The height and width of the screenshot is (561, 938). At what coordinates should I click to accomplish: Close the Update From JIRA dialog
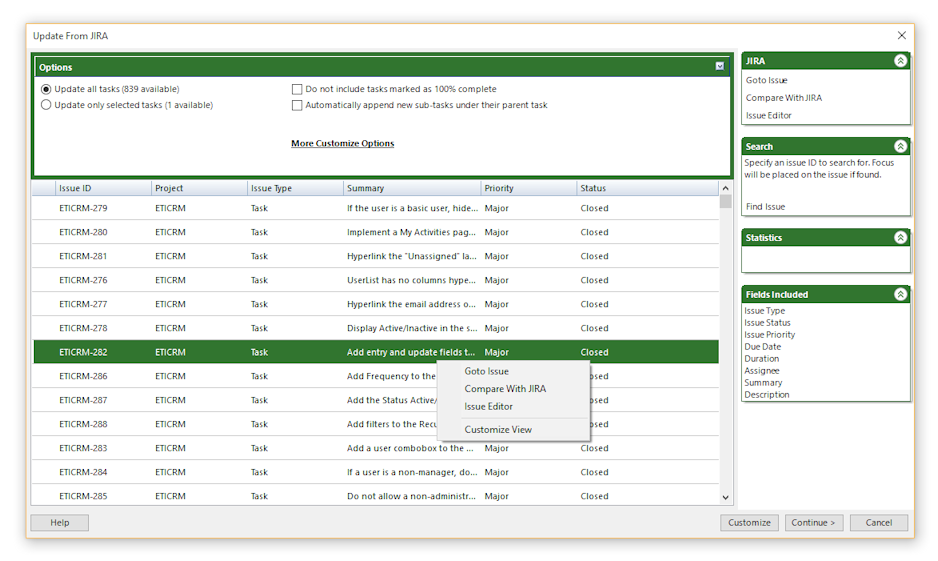(902, 35)
